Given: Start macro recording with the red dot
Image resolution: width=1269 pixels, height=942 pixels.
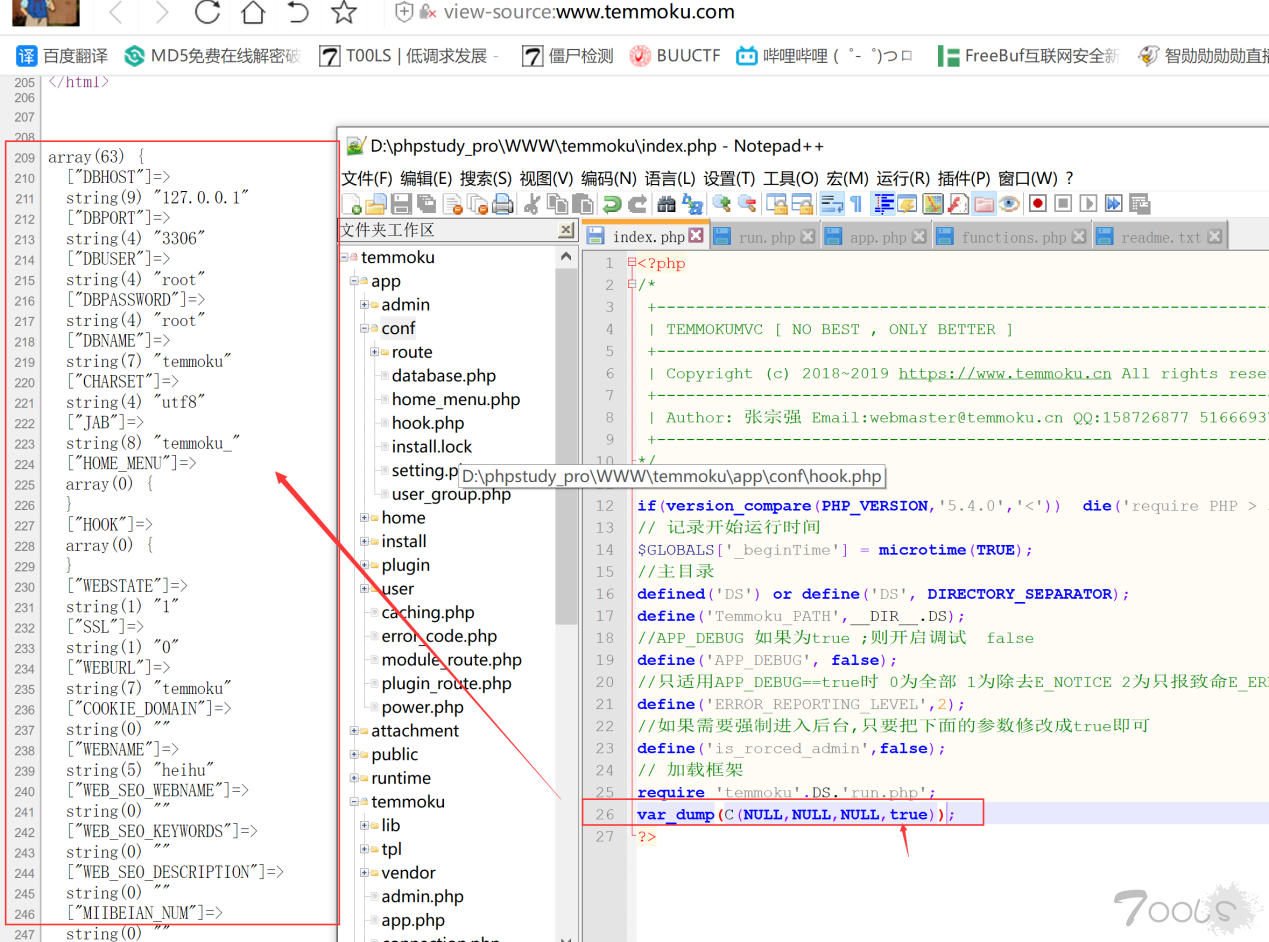Looking at the screenshot, I should [1037, 204].
